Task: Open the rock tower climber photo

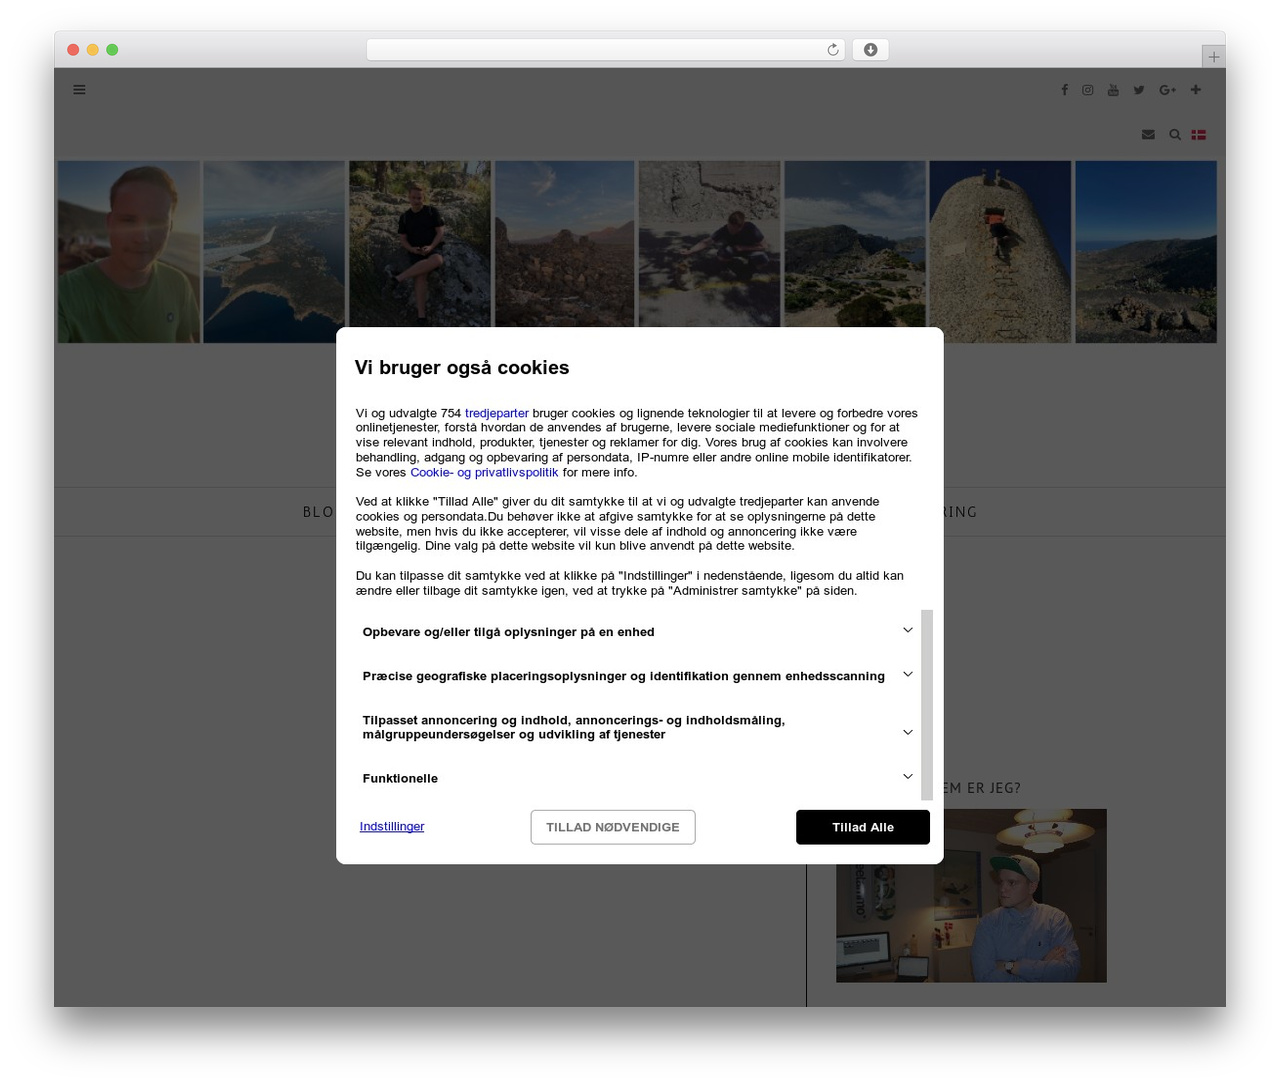Action: pos(1000,252)
